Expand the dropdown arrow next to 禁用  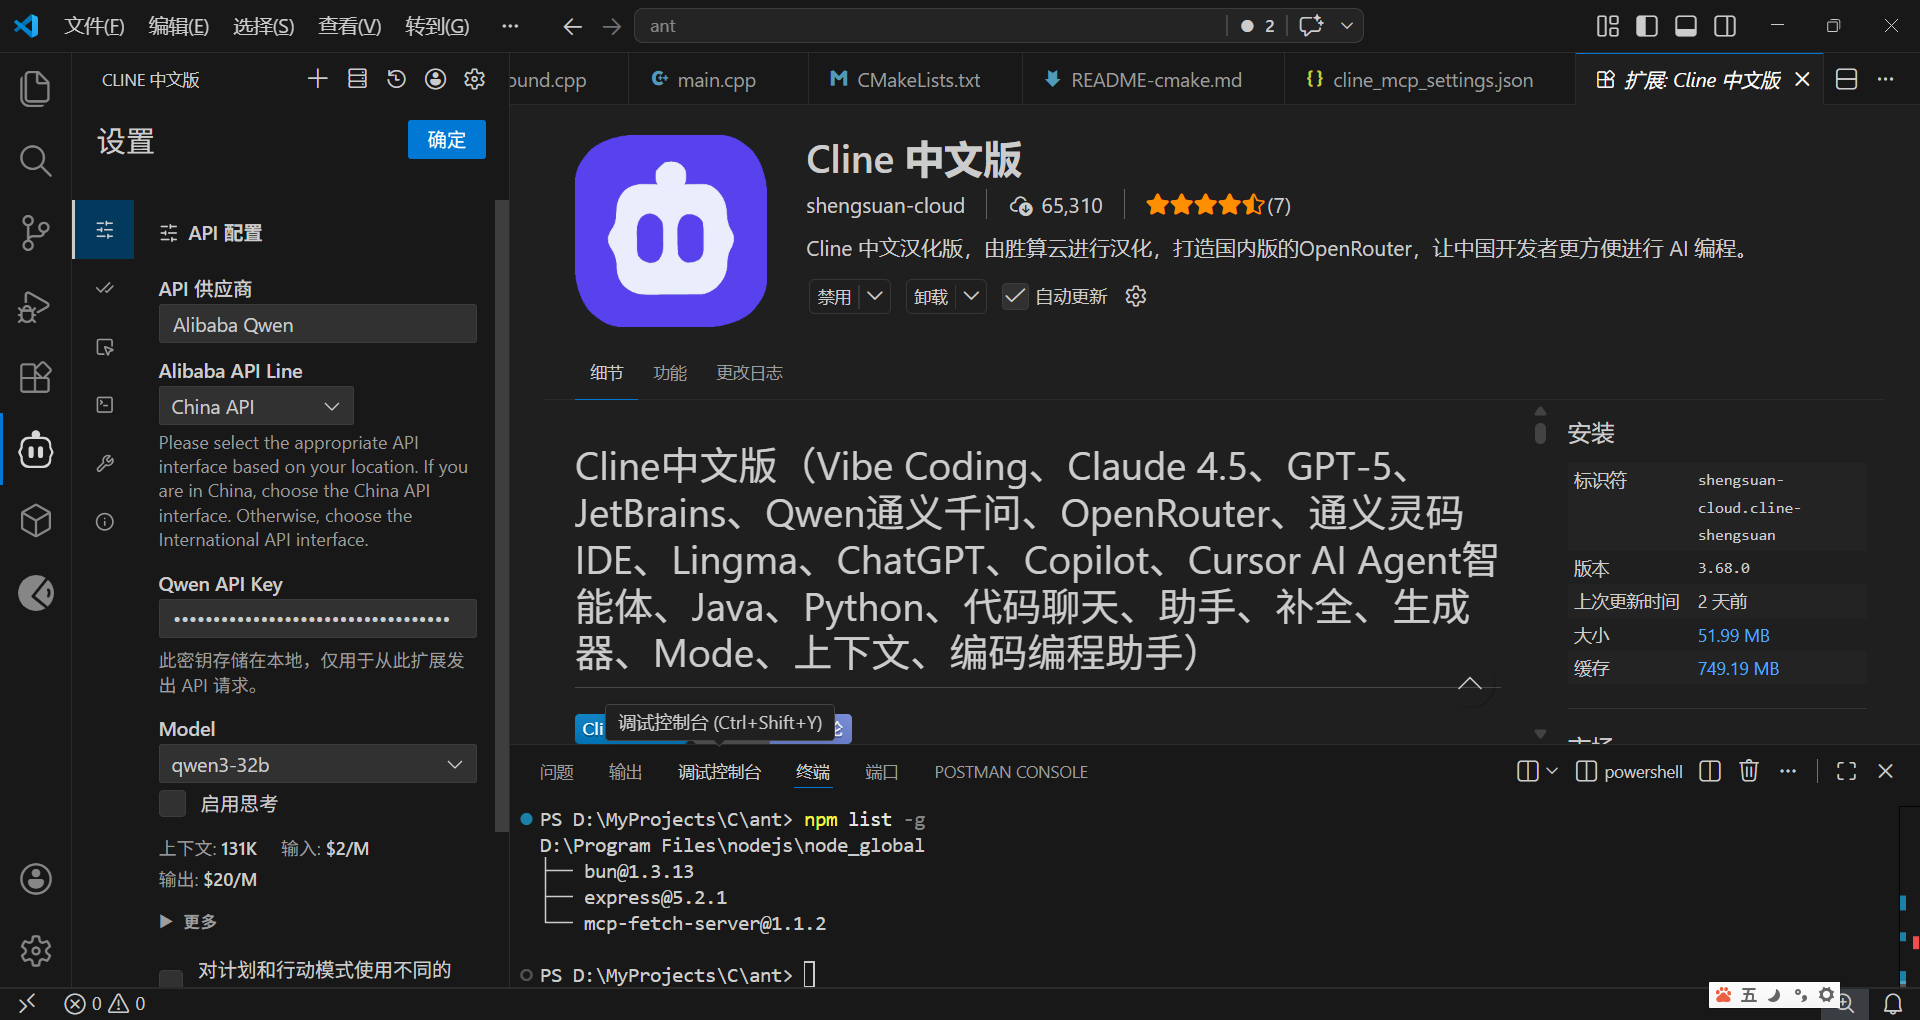[x=875, y=296]
